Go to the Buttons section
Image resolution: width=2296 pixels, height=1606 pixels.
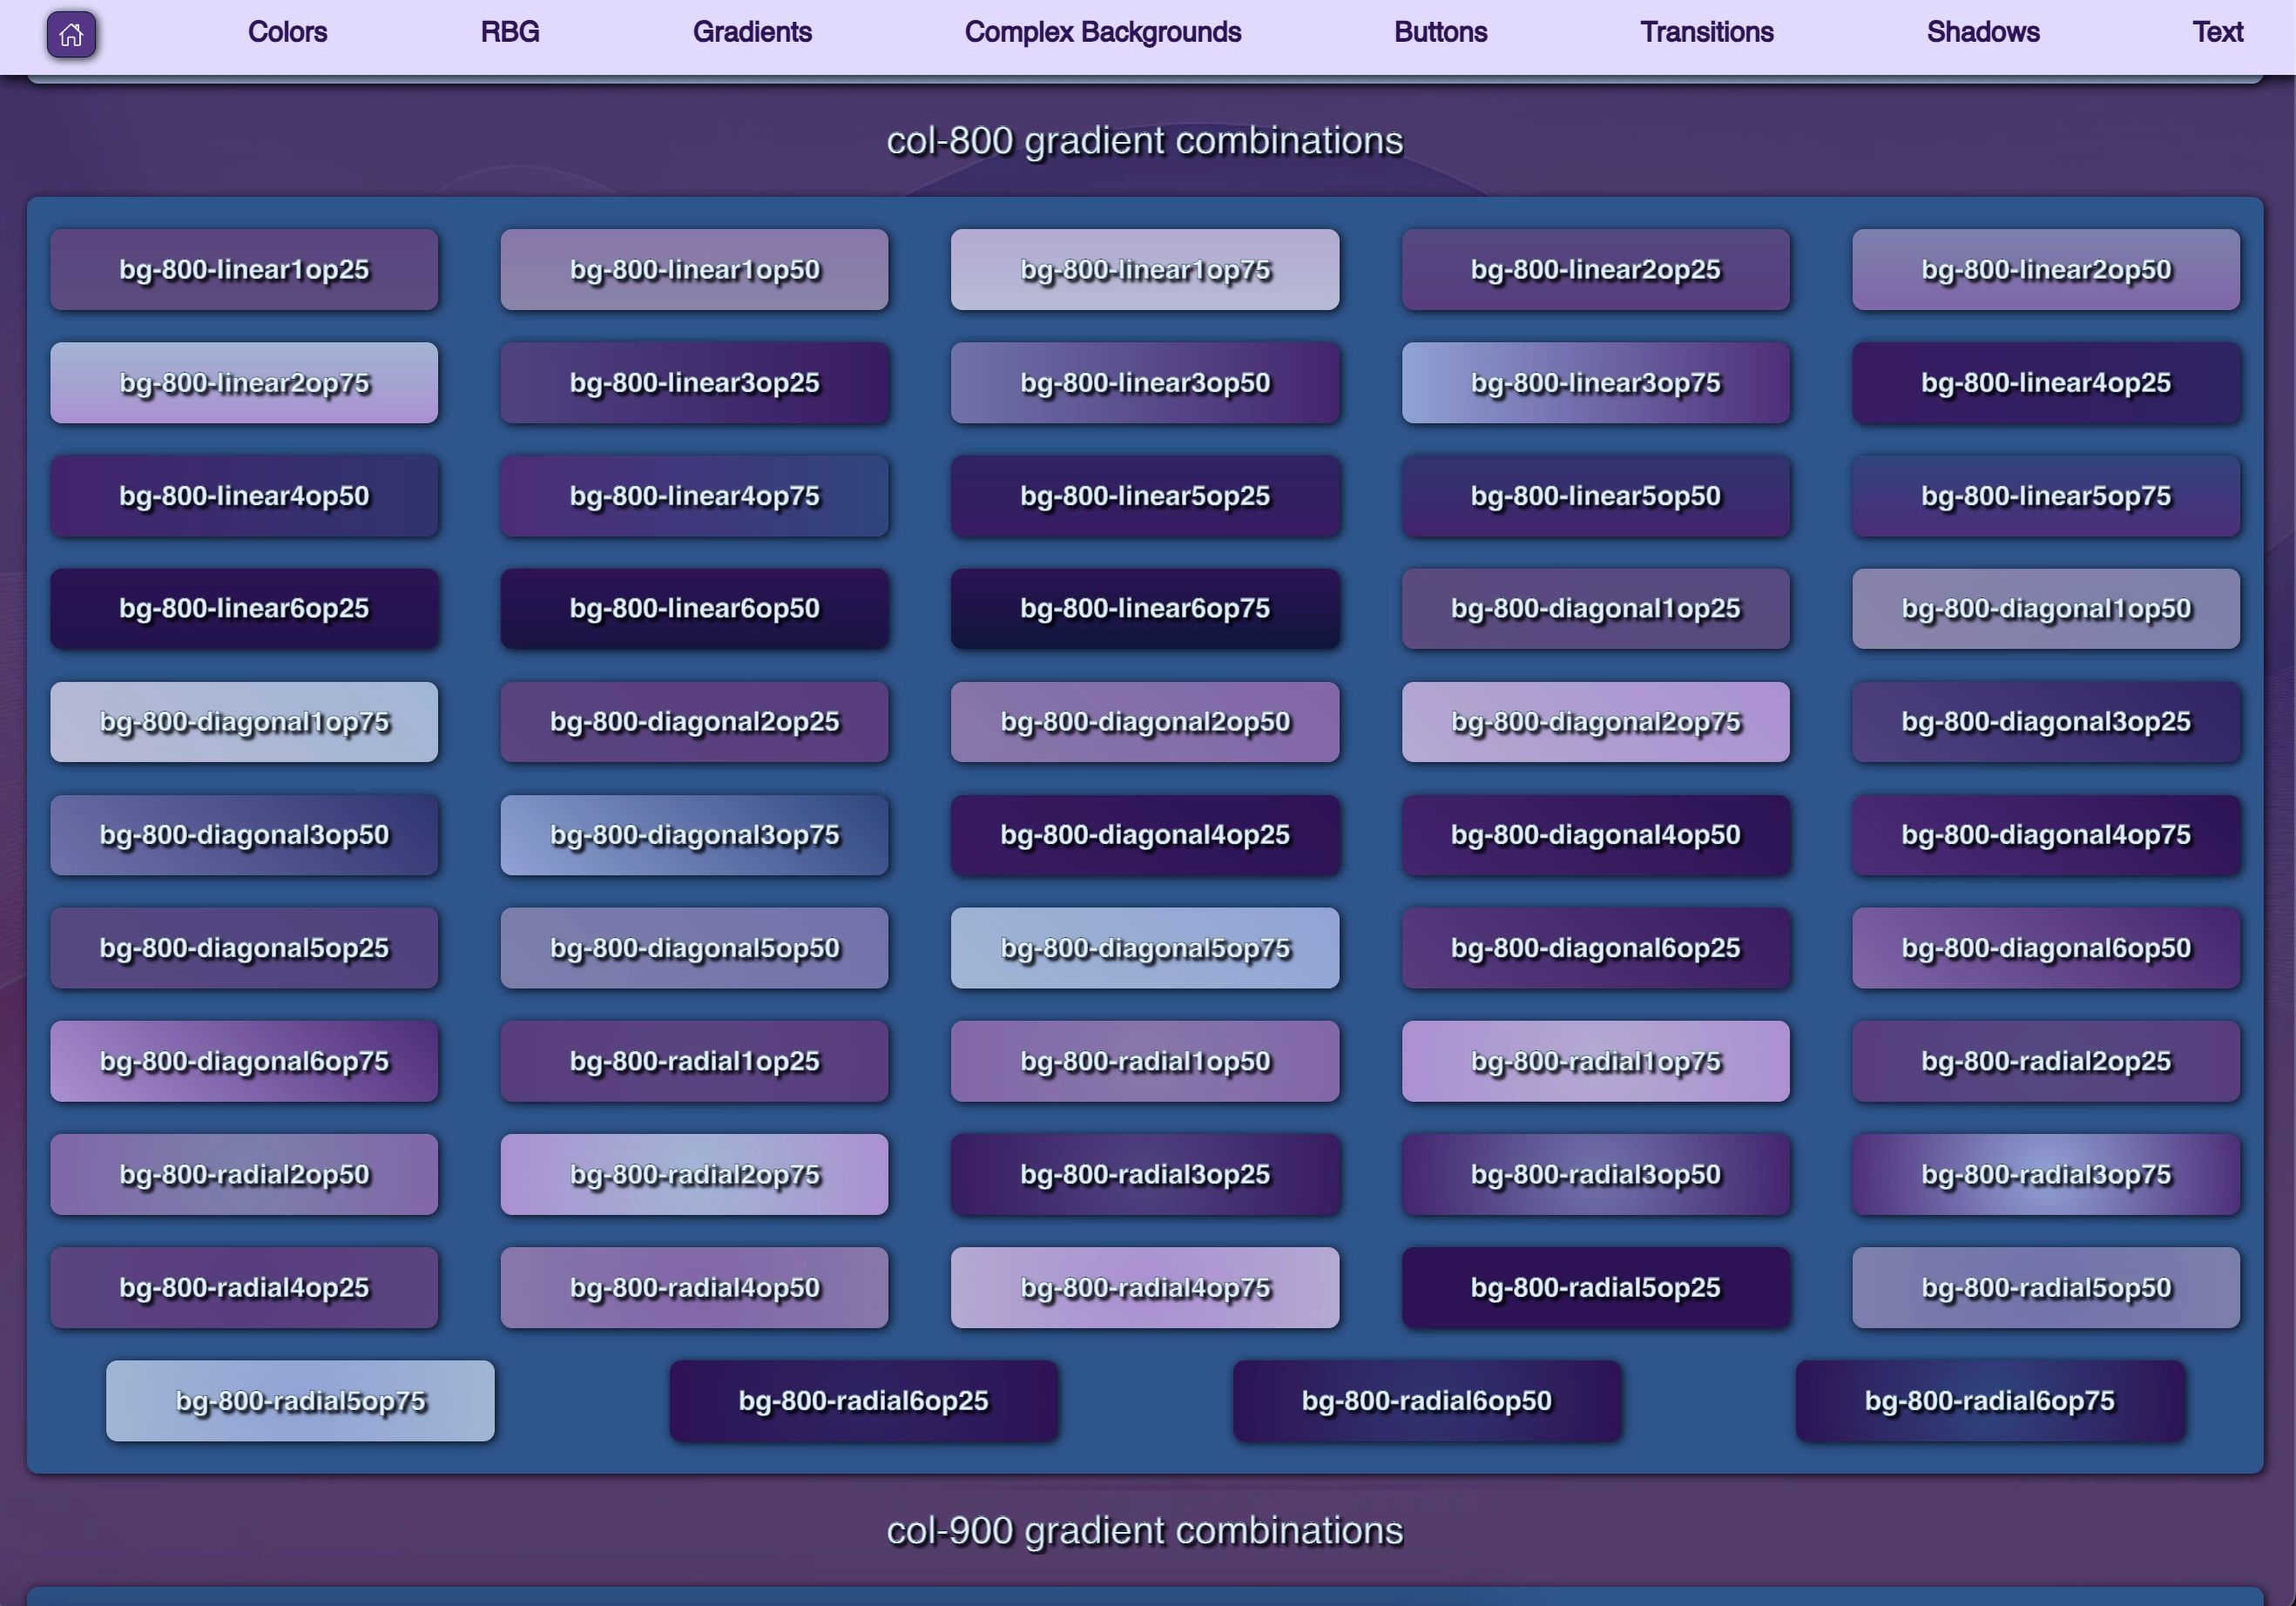coord(1440,31)
